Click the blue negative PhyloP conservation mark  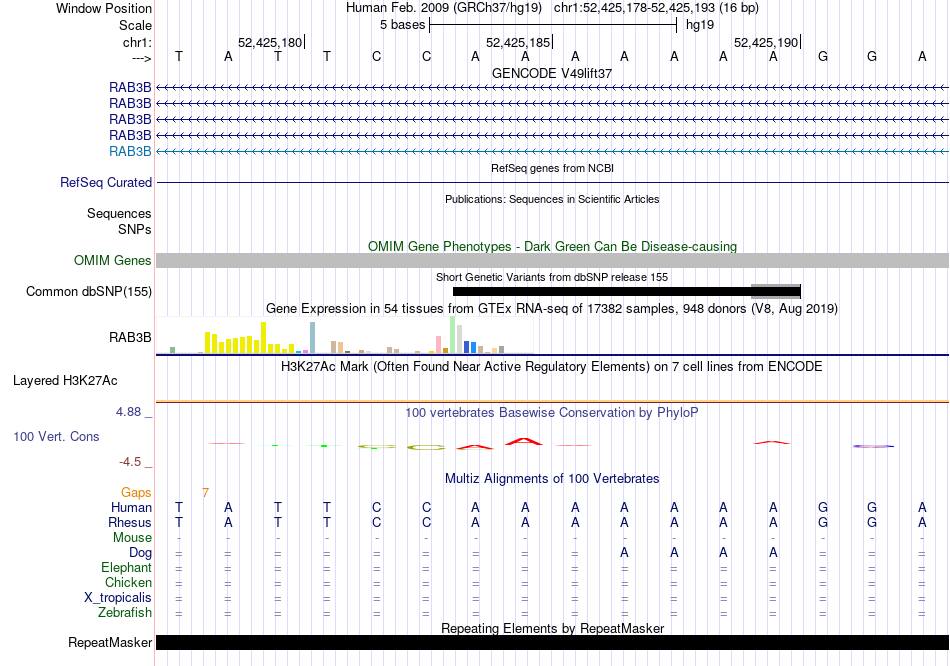click(873, 447)
